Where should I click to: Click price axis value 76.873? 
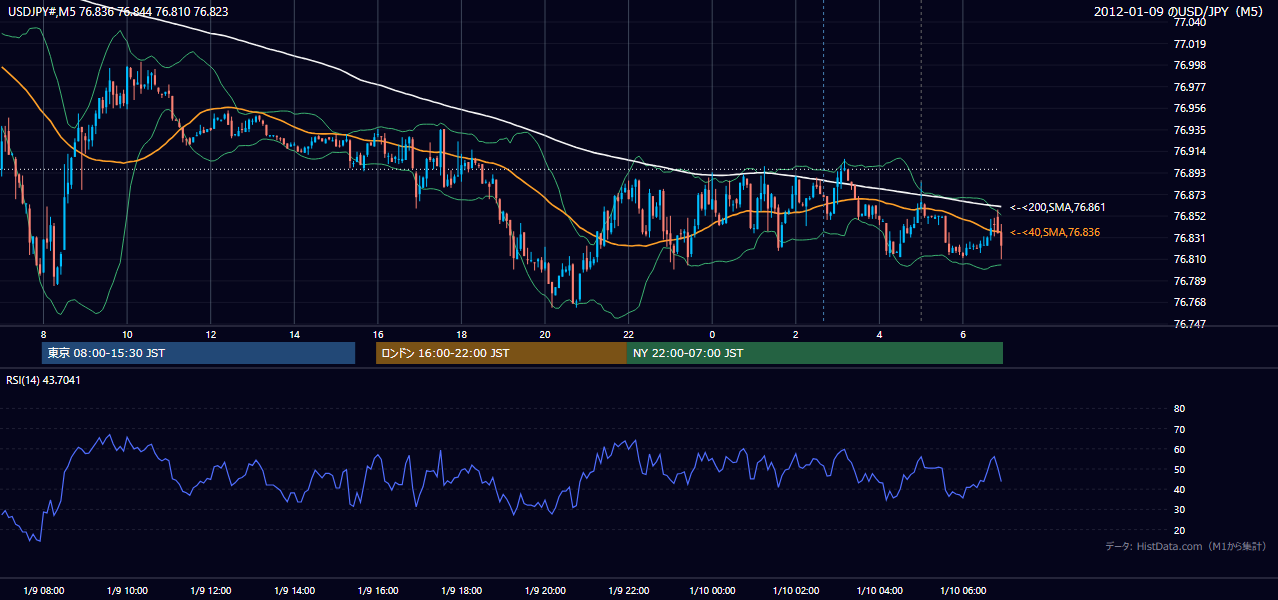point(1190,195)
